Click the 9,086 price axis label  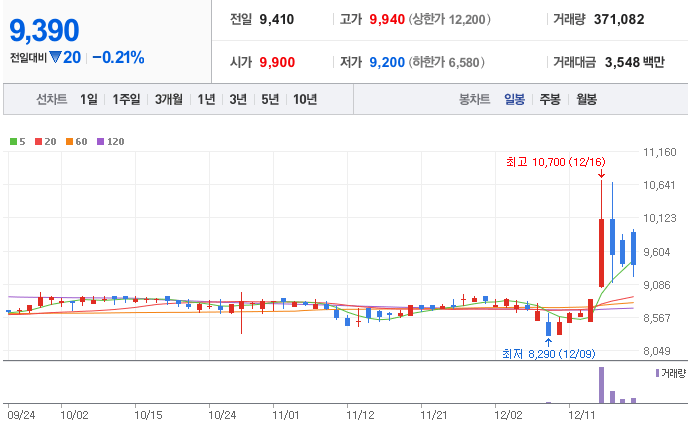click(657, 285)
